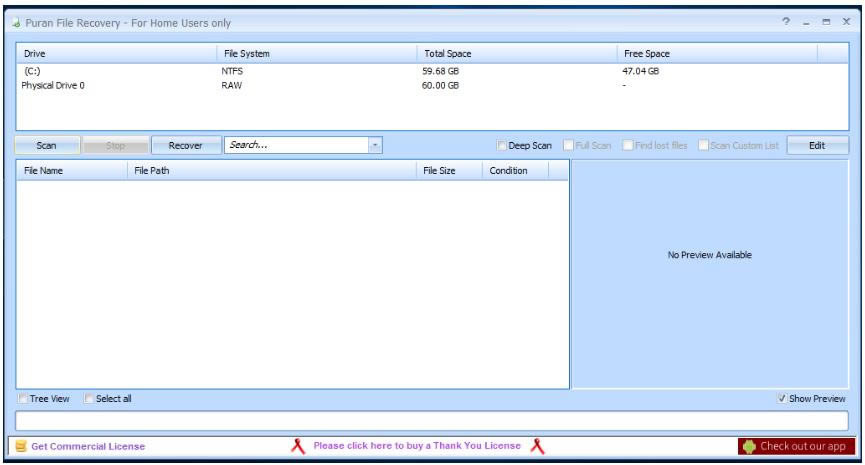Screen dimensions: 865x465
Task: Click the Check out our app banner
Action: tap(797, 446)
